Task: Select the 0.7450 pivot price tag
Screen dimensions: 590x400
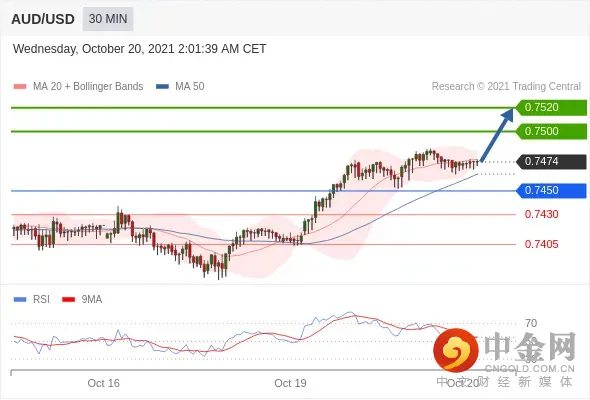Action: 551,190
